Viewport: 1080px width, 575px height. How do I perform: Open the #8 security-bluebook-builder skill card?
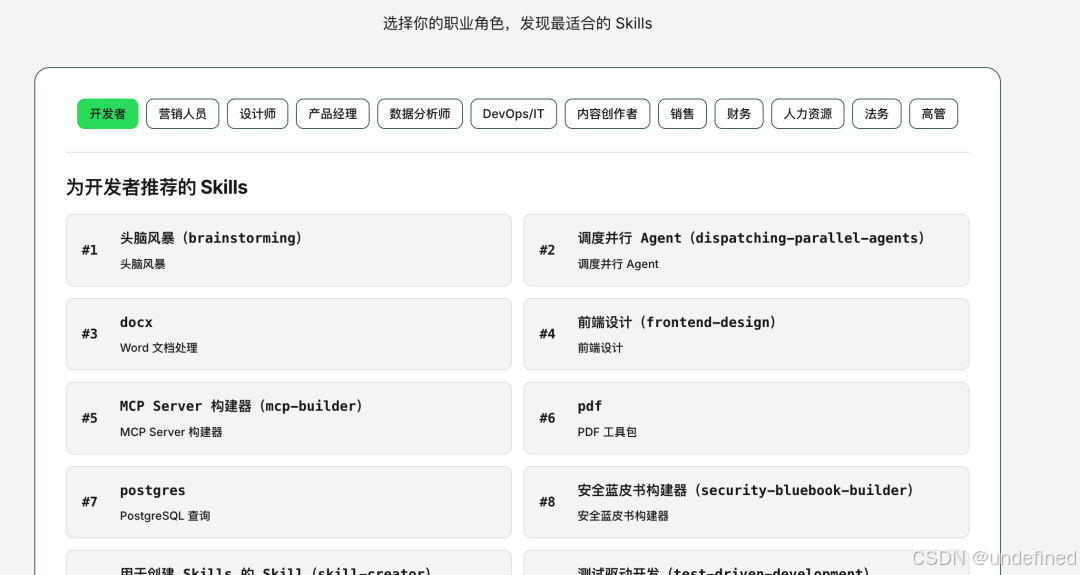click(746, 502)
